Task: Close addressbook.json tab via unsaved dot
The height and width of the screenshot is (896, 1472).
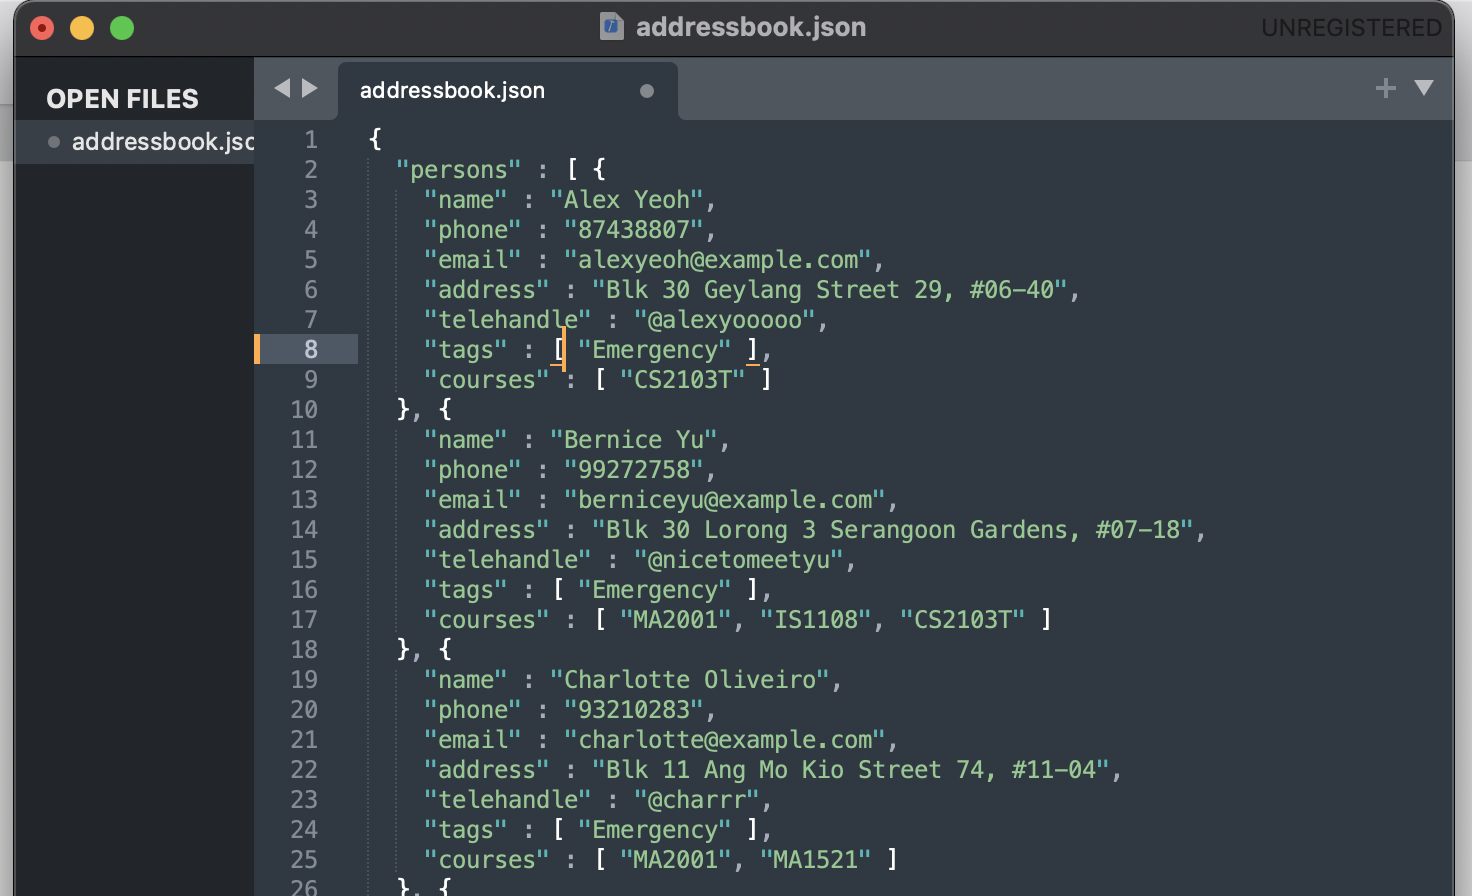Action: point(647,91)
